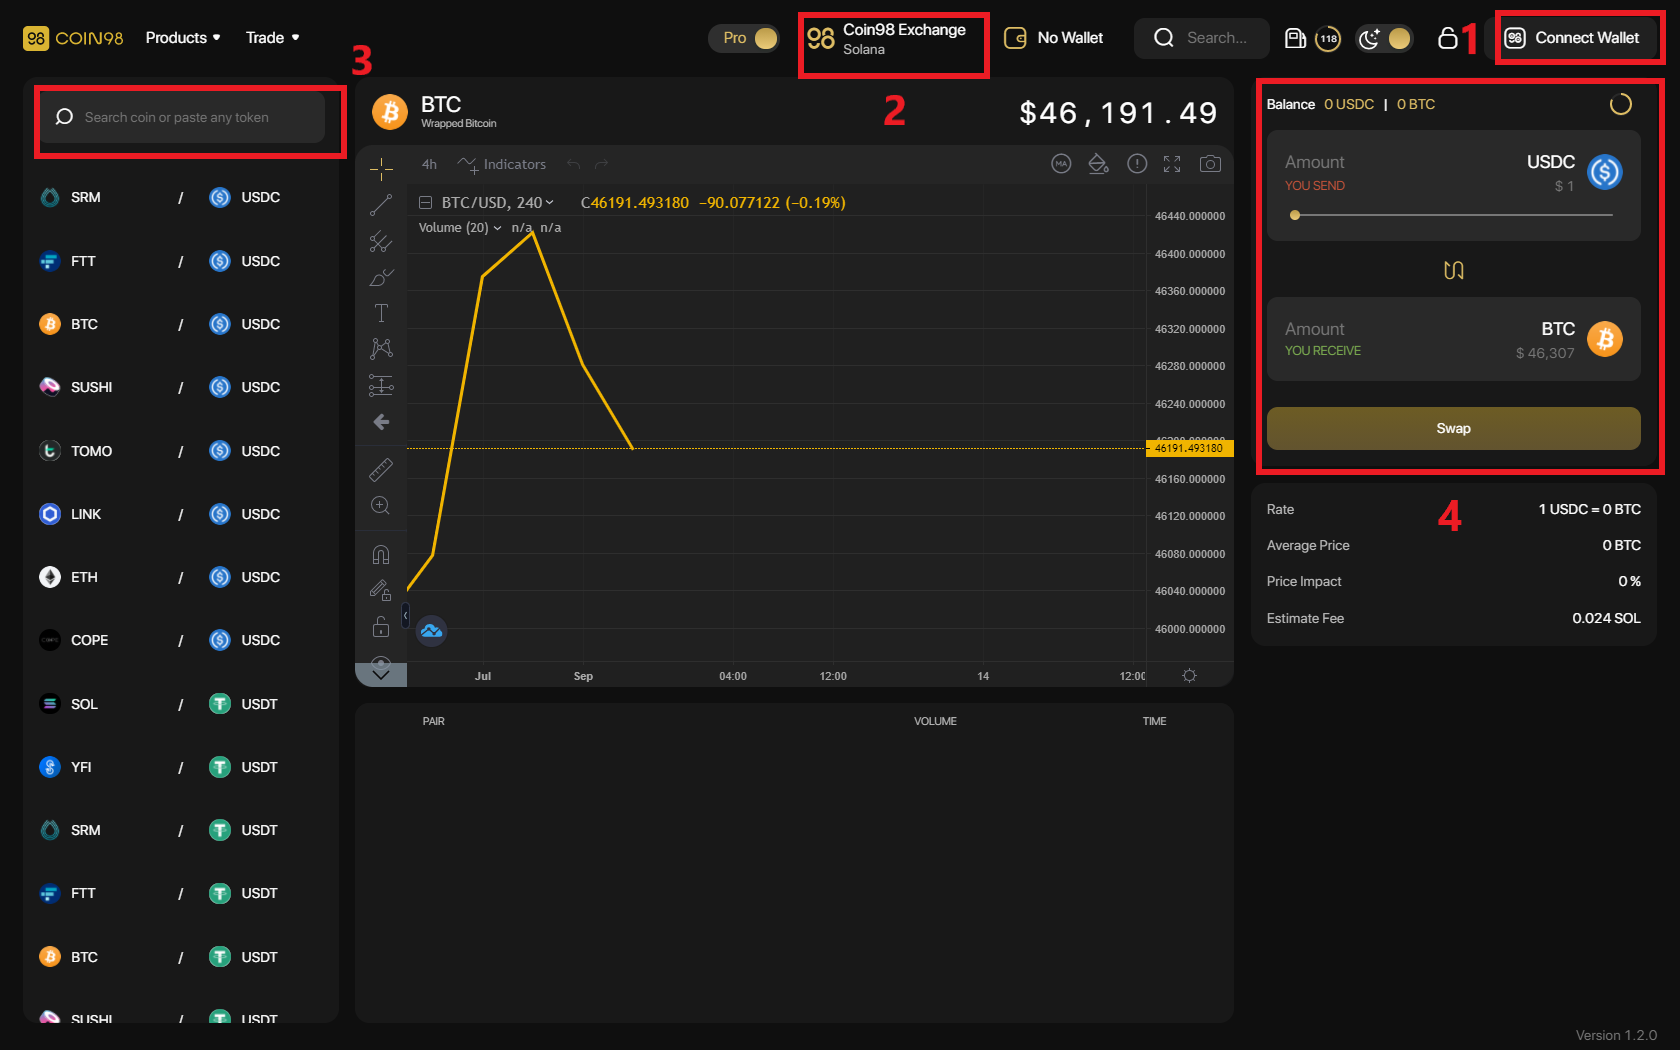
Task: Open chart axis settings gear
Action: [1189, 676]
